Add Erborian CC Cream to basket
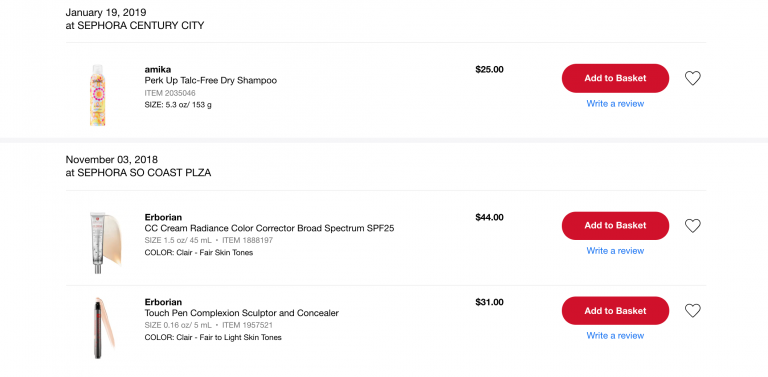Viewport: 768px width, 377px height. [x=615, y=226]
